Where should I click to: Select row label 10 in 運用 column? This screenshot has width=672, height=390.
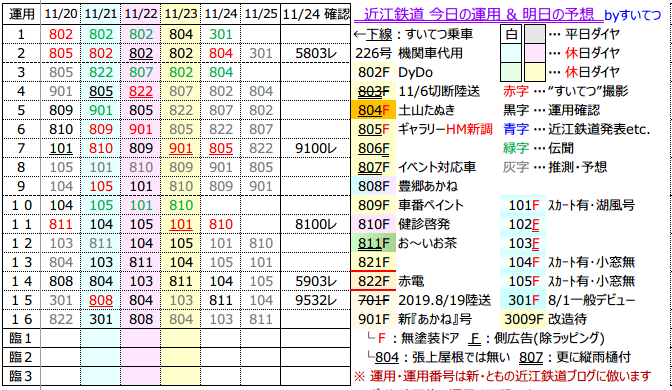21,205
